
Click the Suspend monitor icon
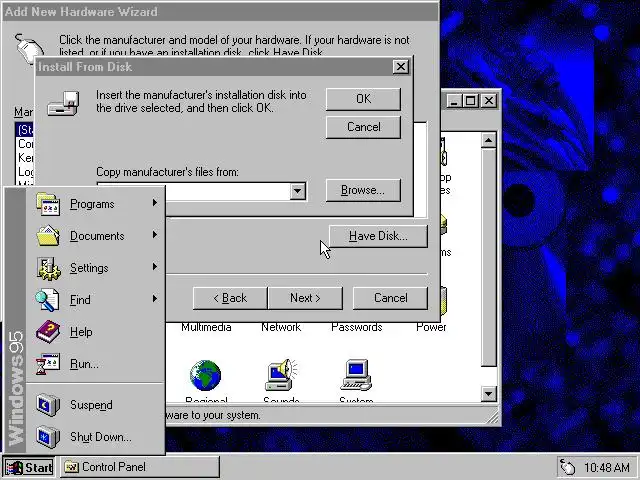point(48,404)
